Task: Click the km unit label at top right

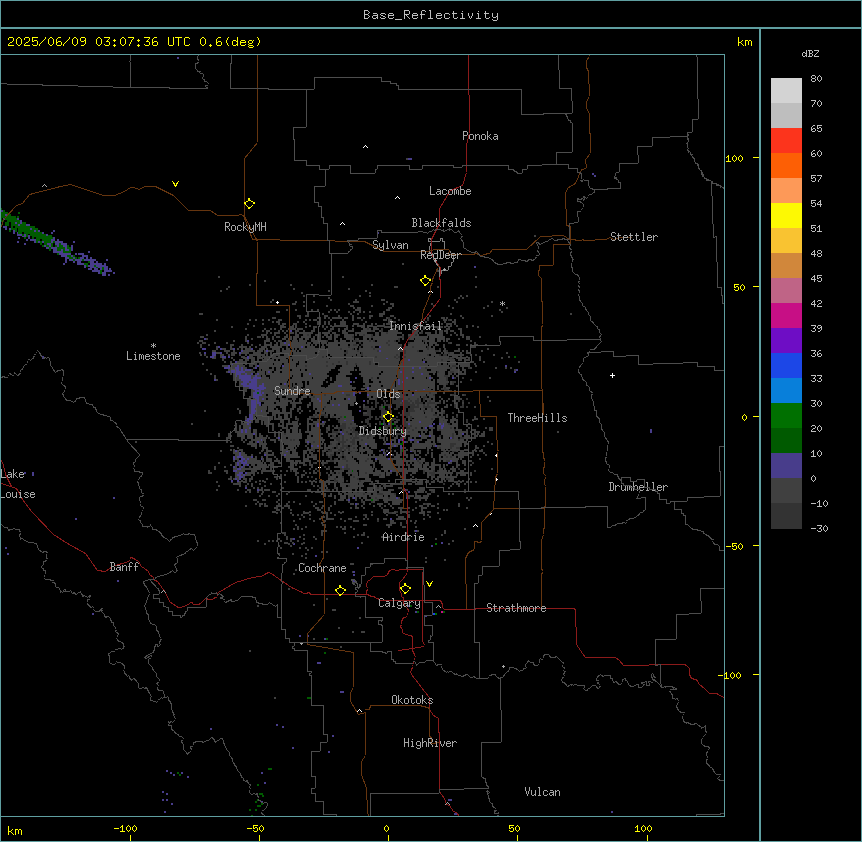Action: 745,42
